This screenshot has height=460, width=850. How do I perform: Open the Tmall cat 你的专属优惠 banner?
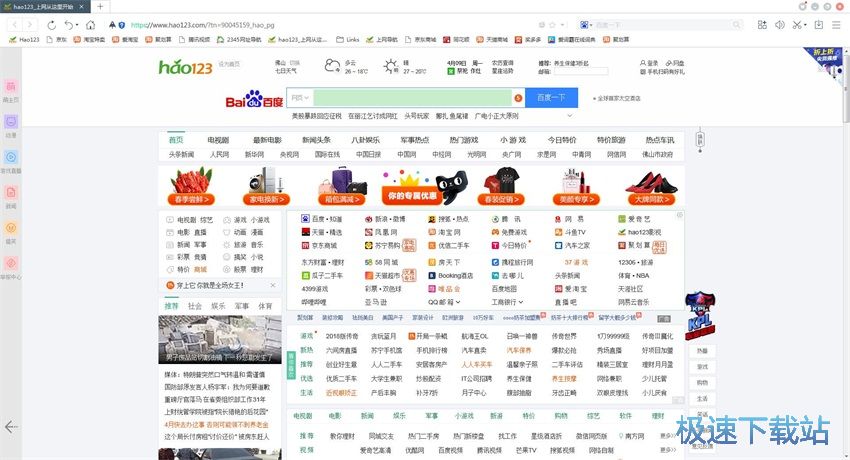(424, 187)
